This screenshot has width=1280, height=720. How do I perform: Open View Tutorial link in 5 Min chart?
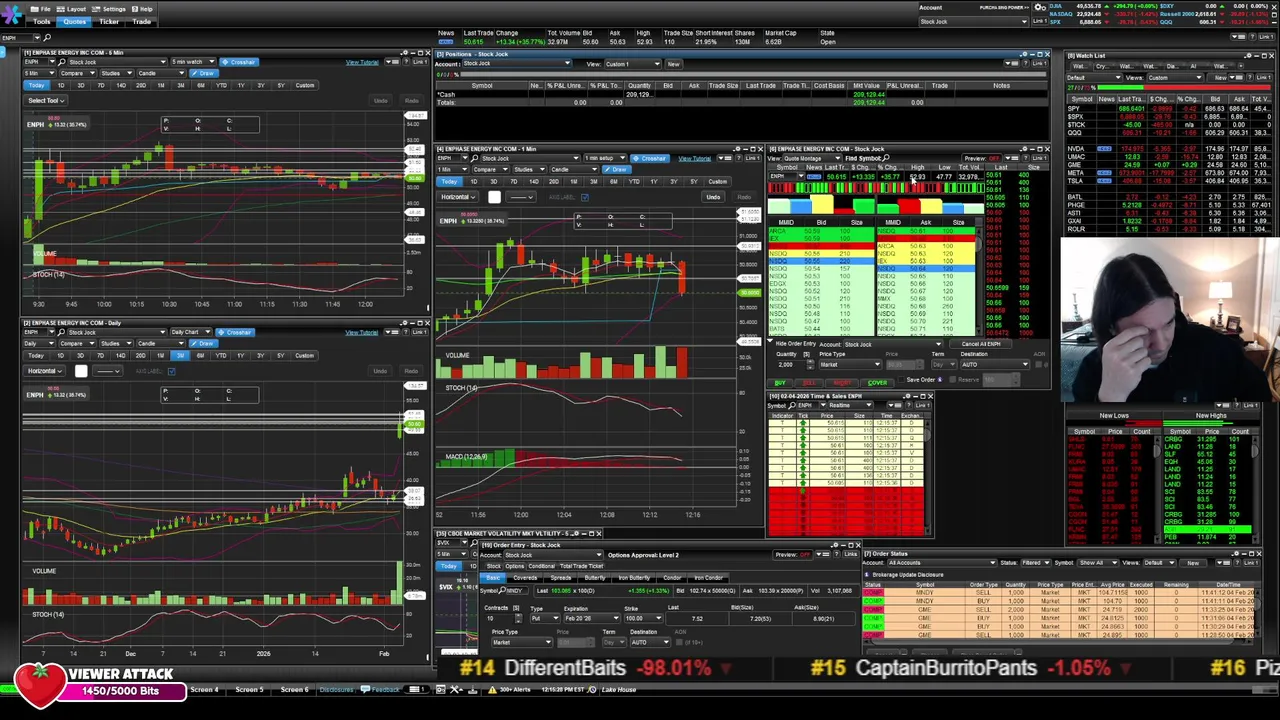(x=362, y=62)
